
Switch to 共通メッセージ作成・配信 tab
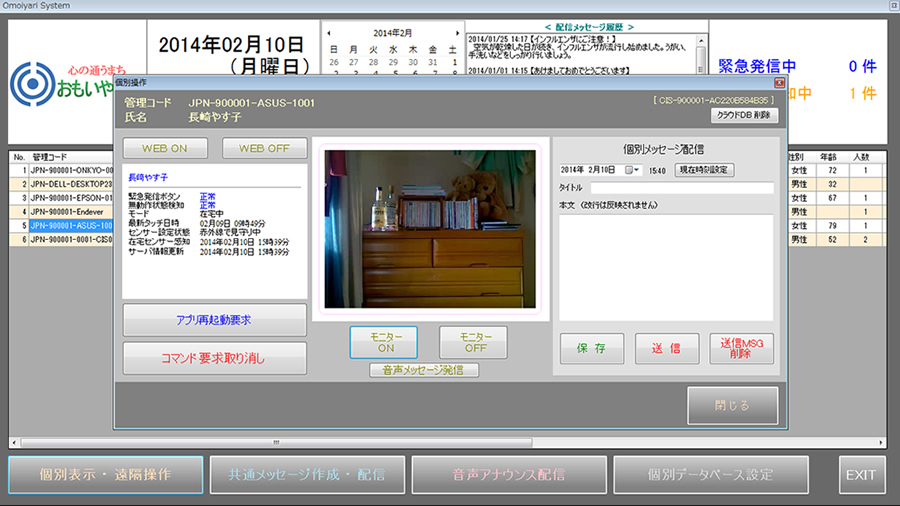click(x=305, y=475)
